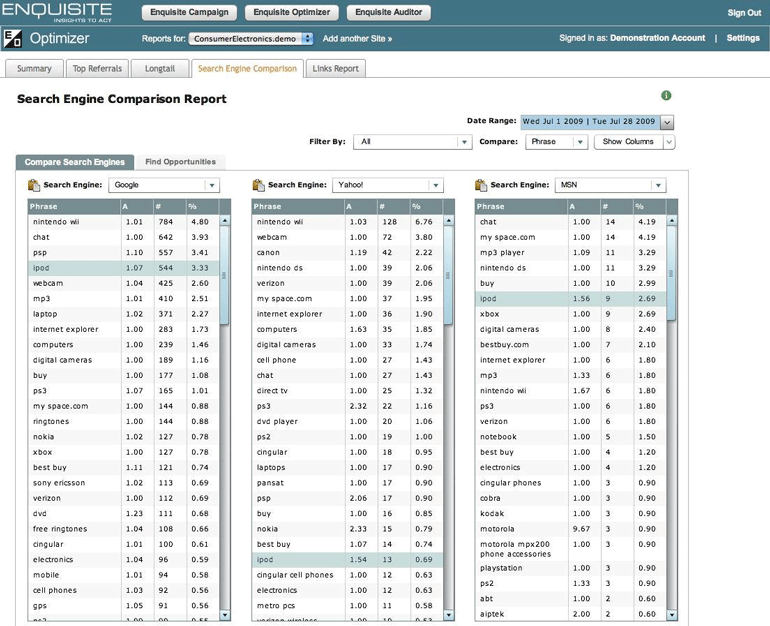Screen dimensions: 770x626
Task: Select highlighted 'ipod' row in Google table
Action: [x=124, y=268]
